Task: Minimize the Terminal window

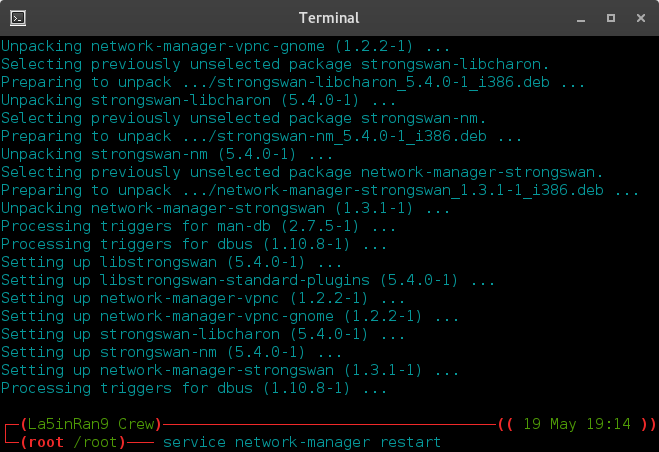Action: [581, 19]
